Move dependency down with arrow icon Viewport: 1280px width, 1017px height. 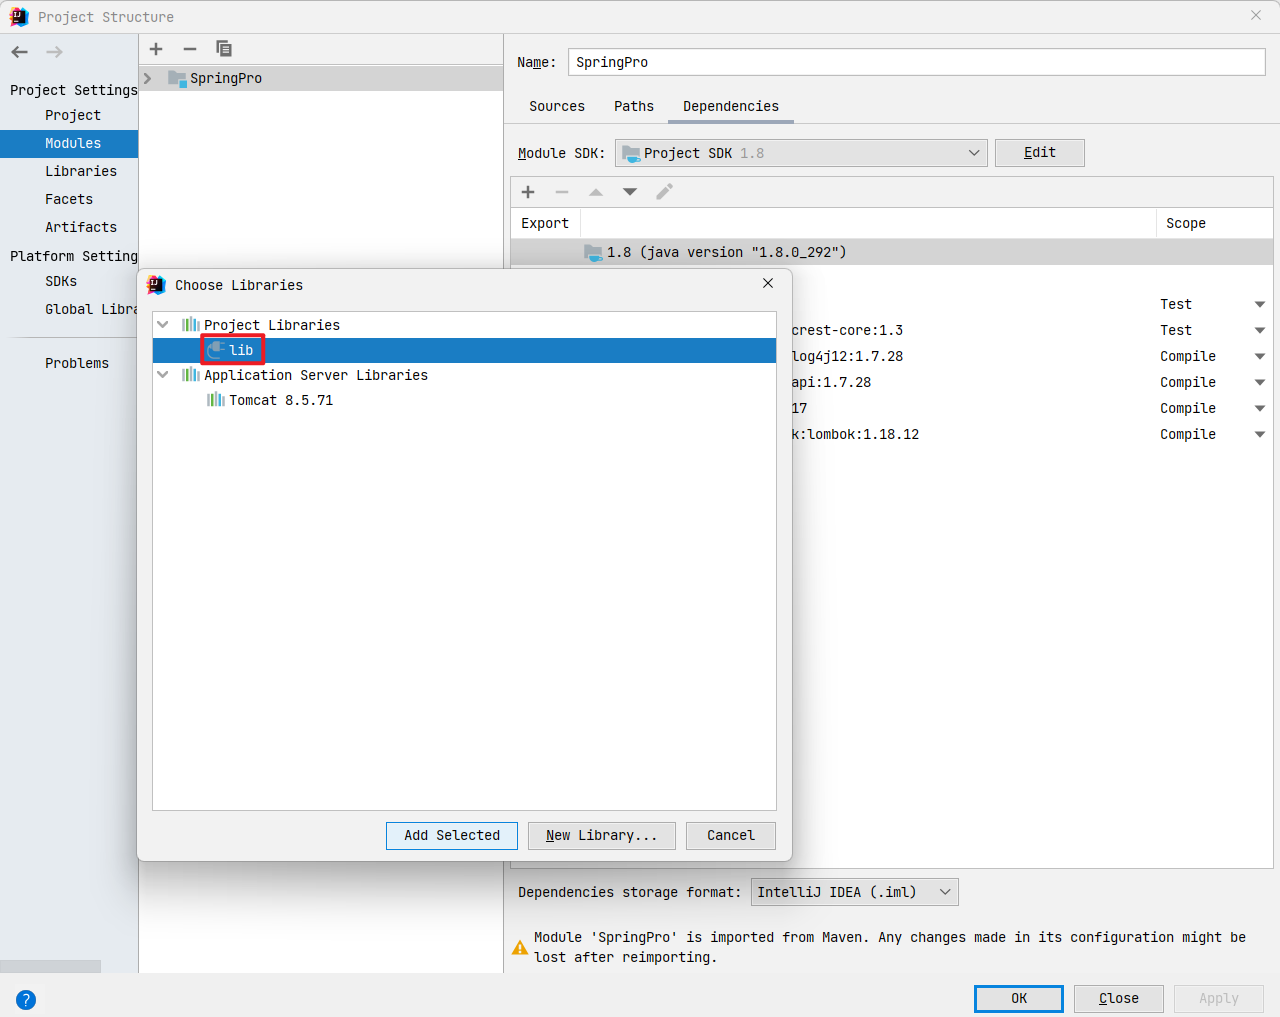(630, 192)
